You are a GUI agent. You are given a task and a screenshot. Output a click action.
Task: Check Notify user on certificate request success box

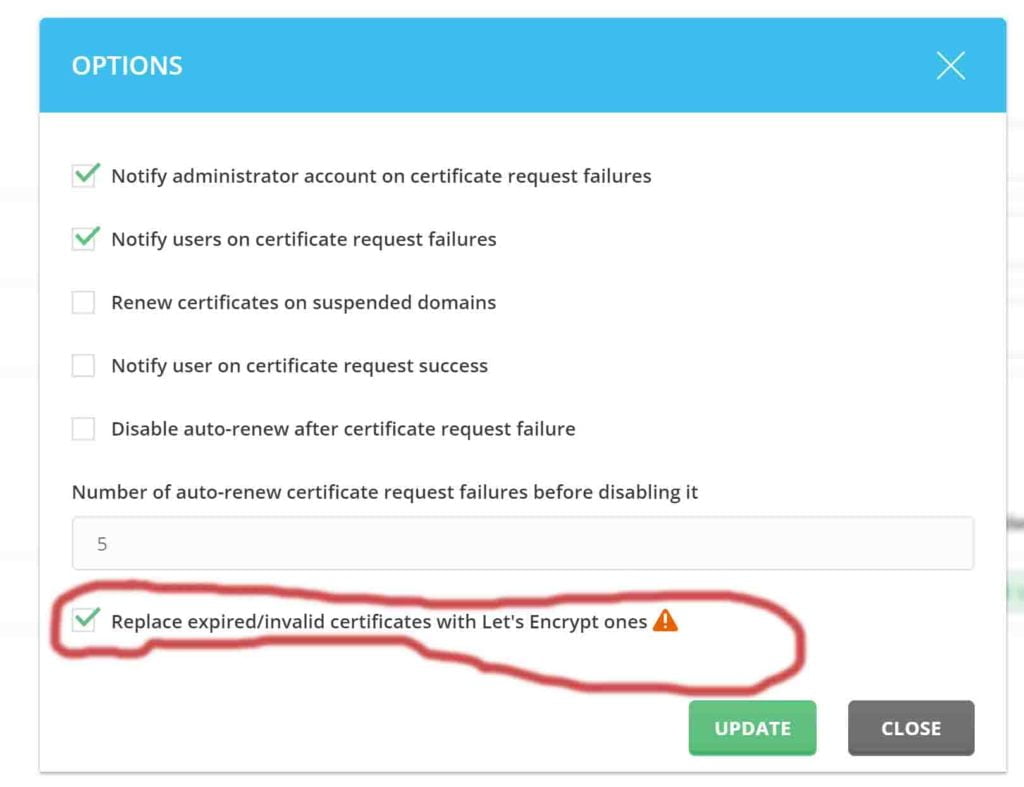click(83, 365)
